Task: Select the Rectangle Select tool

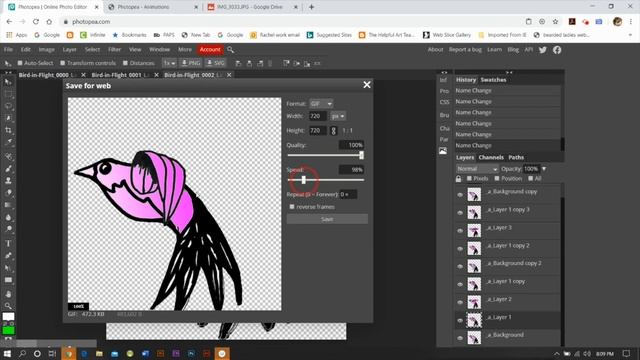Action: click(8, 94)
